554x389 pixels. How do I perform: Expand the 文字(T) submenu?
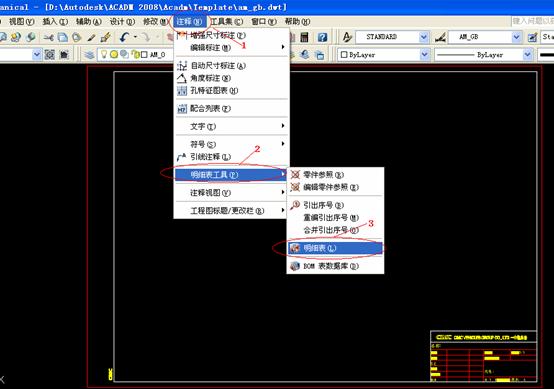coord(231,126)
